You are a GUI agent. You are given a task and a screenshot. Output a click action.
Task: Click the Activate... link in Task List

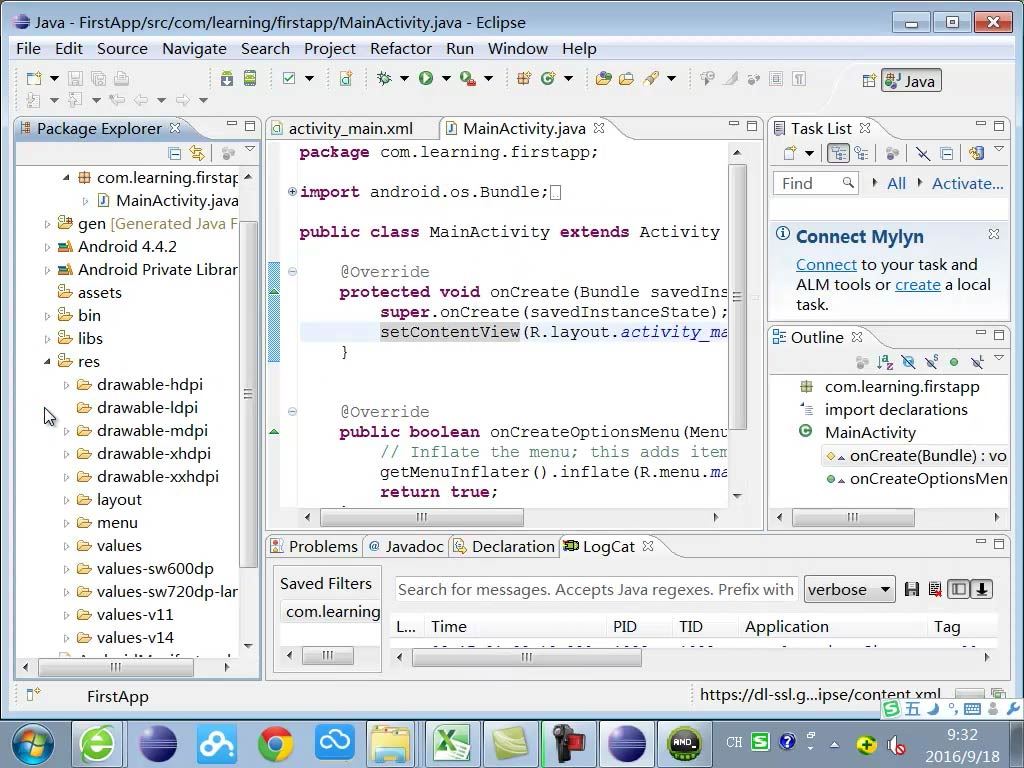click(x=967, y=184)
